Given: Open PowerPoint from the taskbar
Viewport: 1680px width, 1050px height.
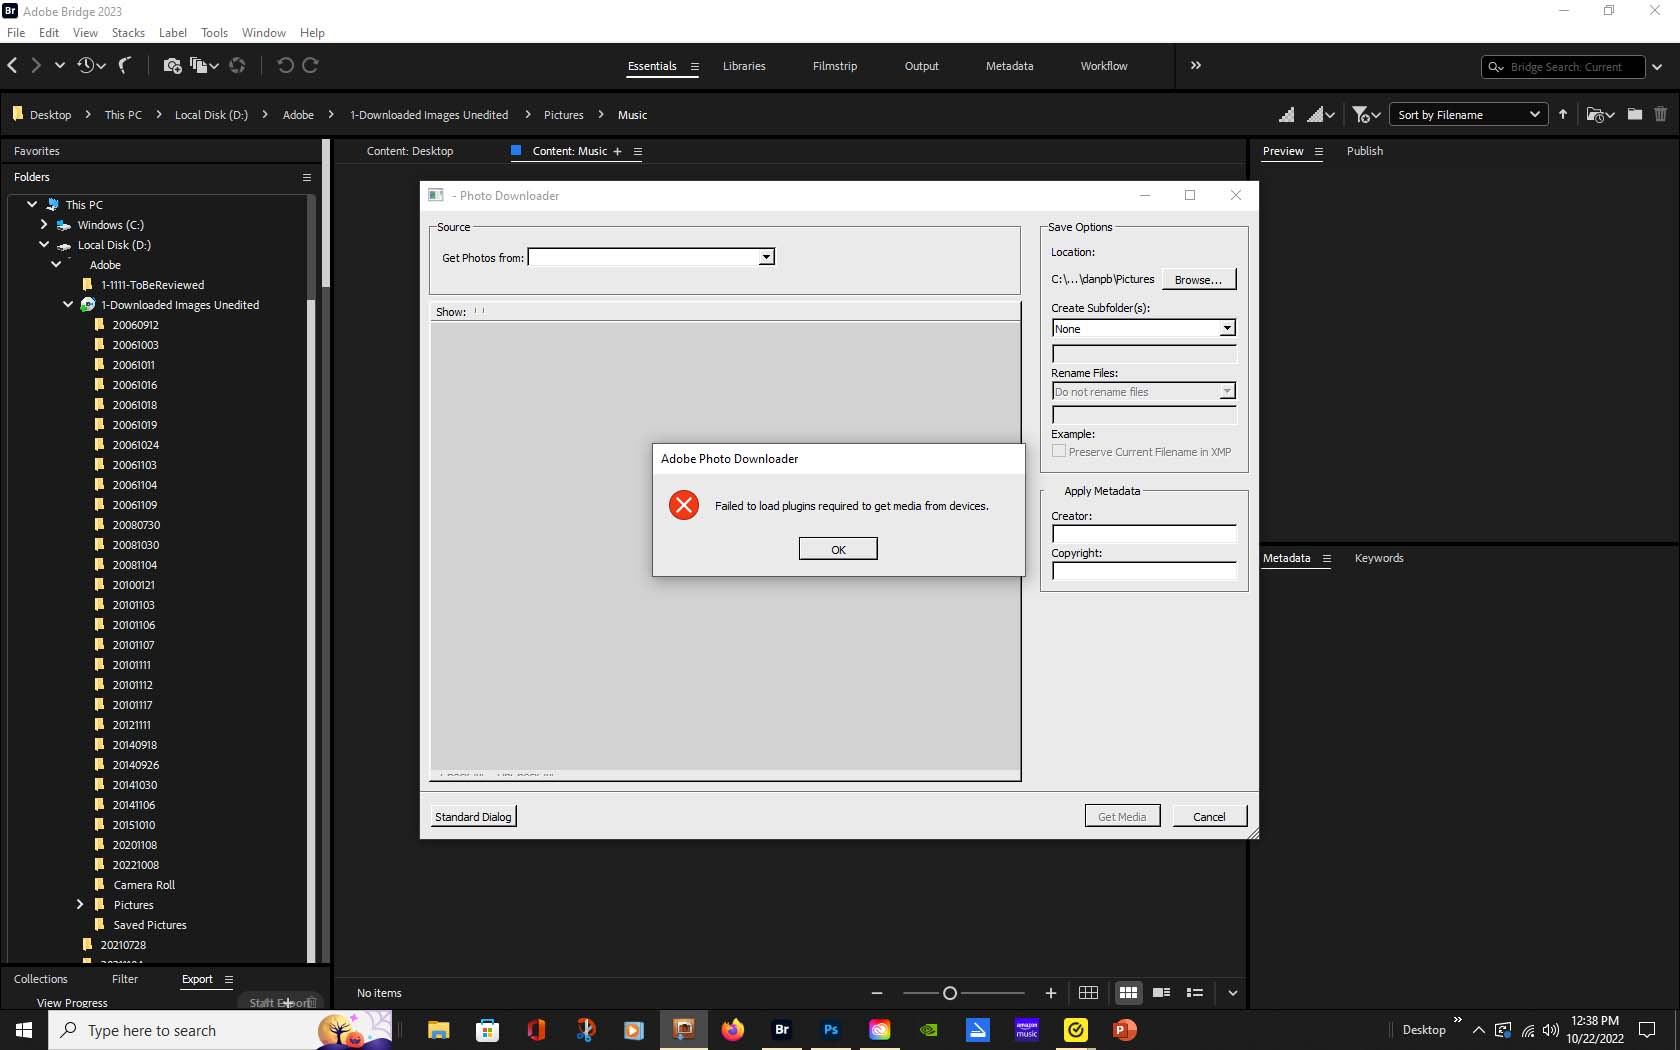Looking at the screenshot, I should click(1124, 1030).
